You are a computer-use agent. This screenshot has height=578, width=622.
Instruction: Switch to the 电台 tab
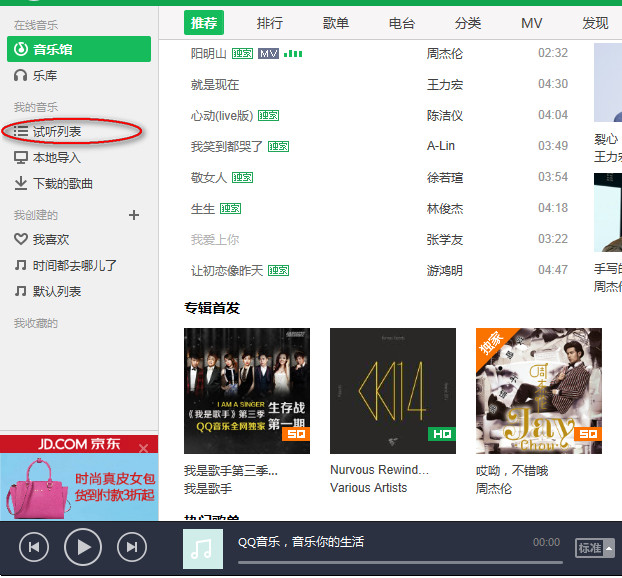point(402,23)
